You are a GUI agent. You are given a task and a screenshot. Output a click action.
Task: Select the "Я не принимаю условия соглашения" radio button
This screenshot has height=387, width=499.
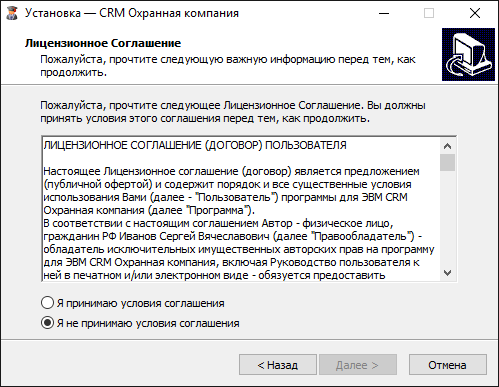coord(47,323)
